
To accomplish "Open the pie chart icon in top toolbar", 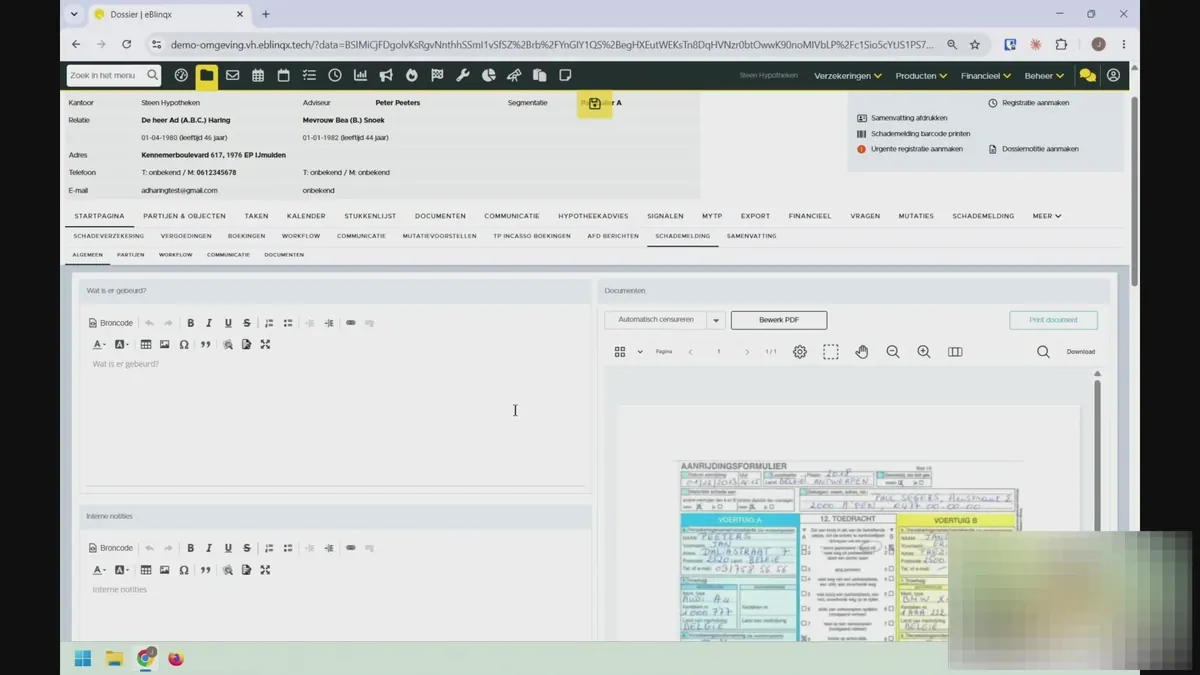I will pos(489,75).
